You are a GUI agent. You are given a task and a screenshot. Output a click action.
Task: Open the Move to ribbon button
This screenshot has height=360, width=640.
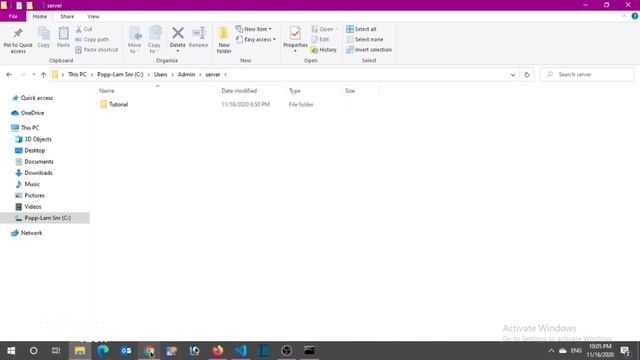[x=135, y=40]
